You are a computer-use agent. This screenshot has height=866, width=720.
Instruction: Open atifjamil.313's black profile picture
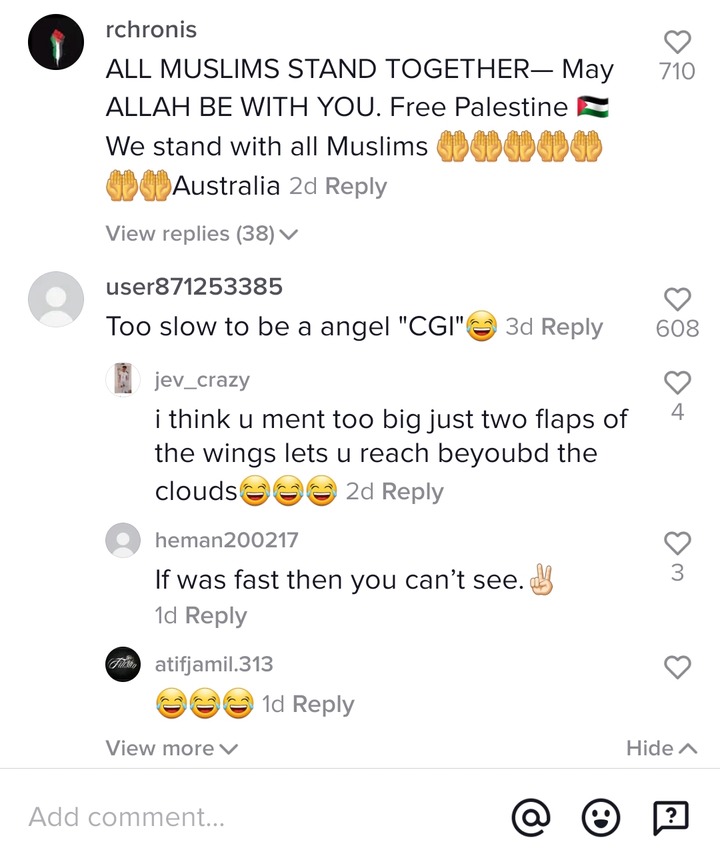point(123,664)
